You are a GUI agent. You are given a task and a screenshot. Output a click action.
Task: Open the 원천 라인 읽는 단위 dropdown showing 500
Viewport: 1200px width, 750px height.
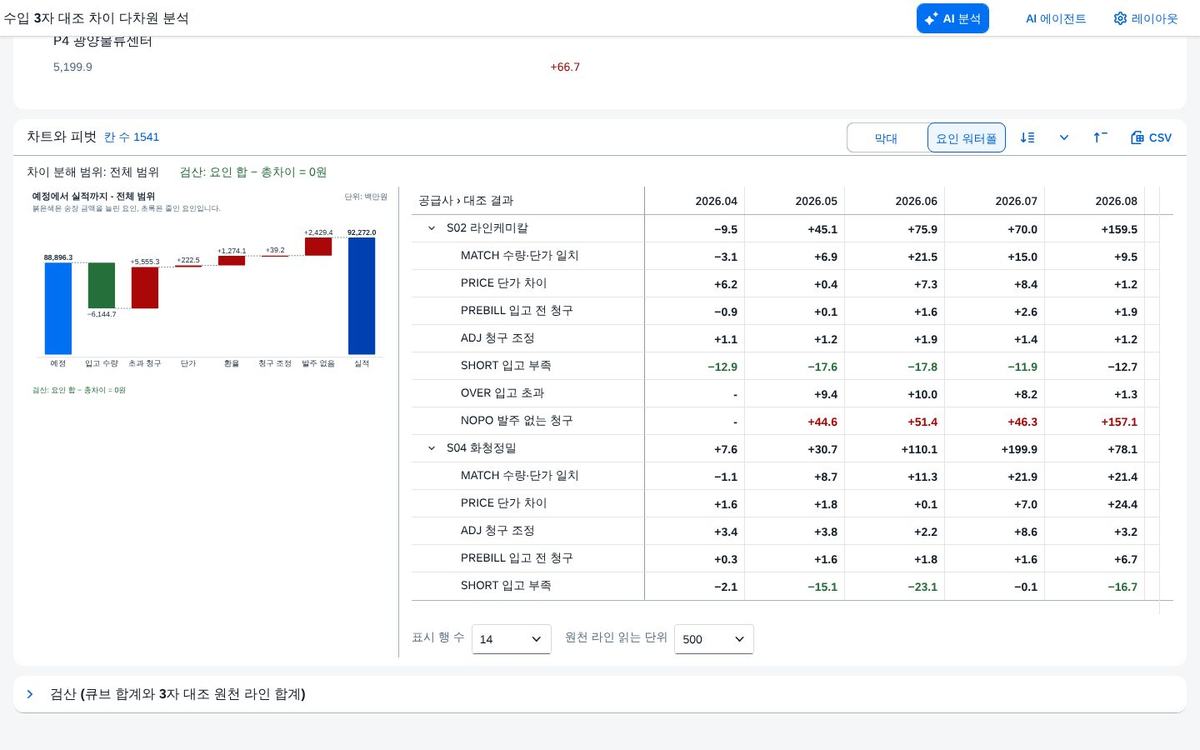(x=714, y=639)
